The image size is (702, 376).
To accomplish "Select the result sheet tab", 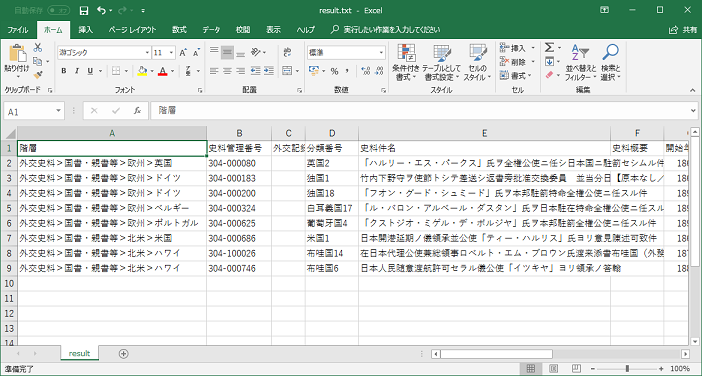I will point(79,354).
